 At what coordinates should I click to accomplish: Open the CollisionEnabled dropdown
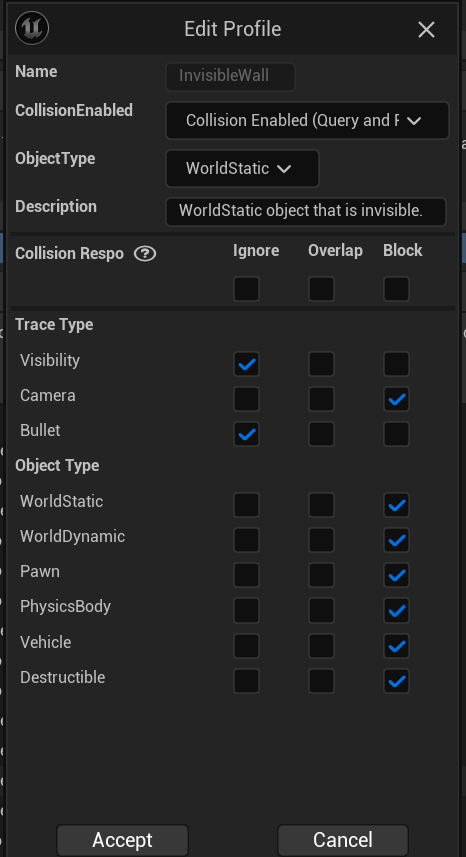[307, 120]
